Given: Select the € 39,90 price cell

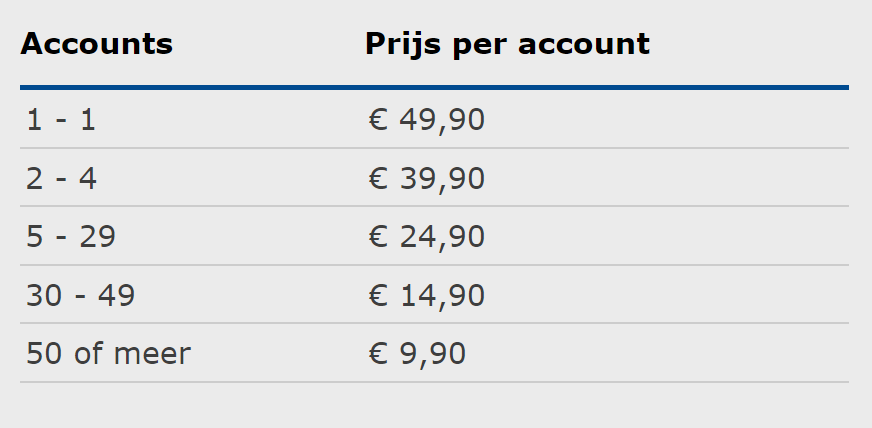Looking at the screenshot, I should (427, 179).
